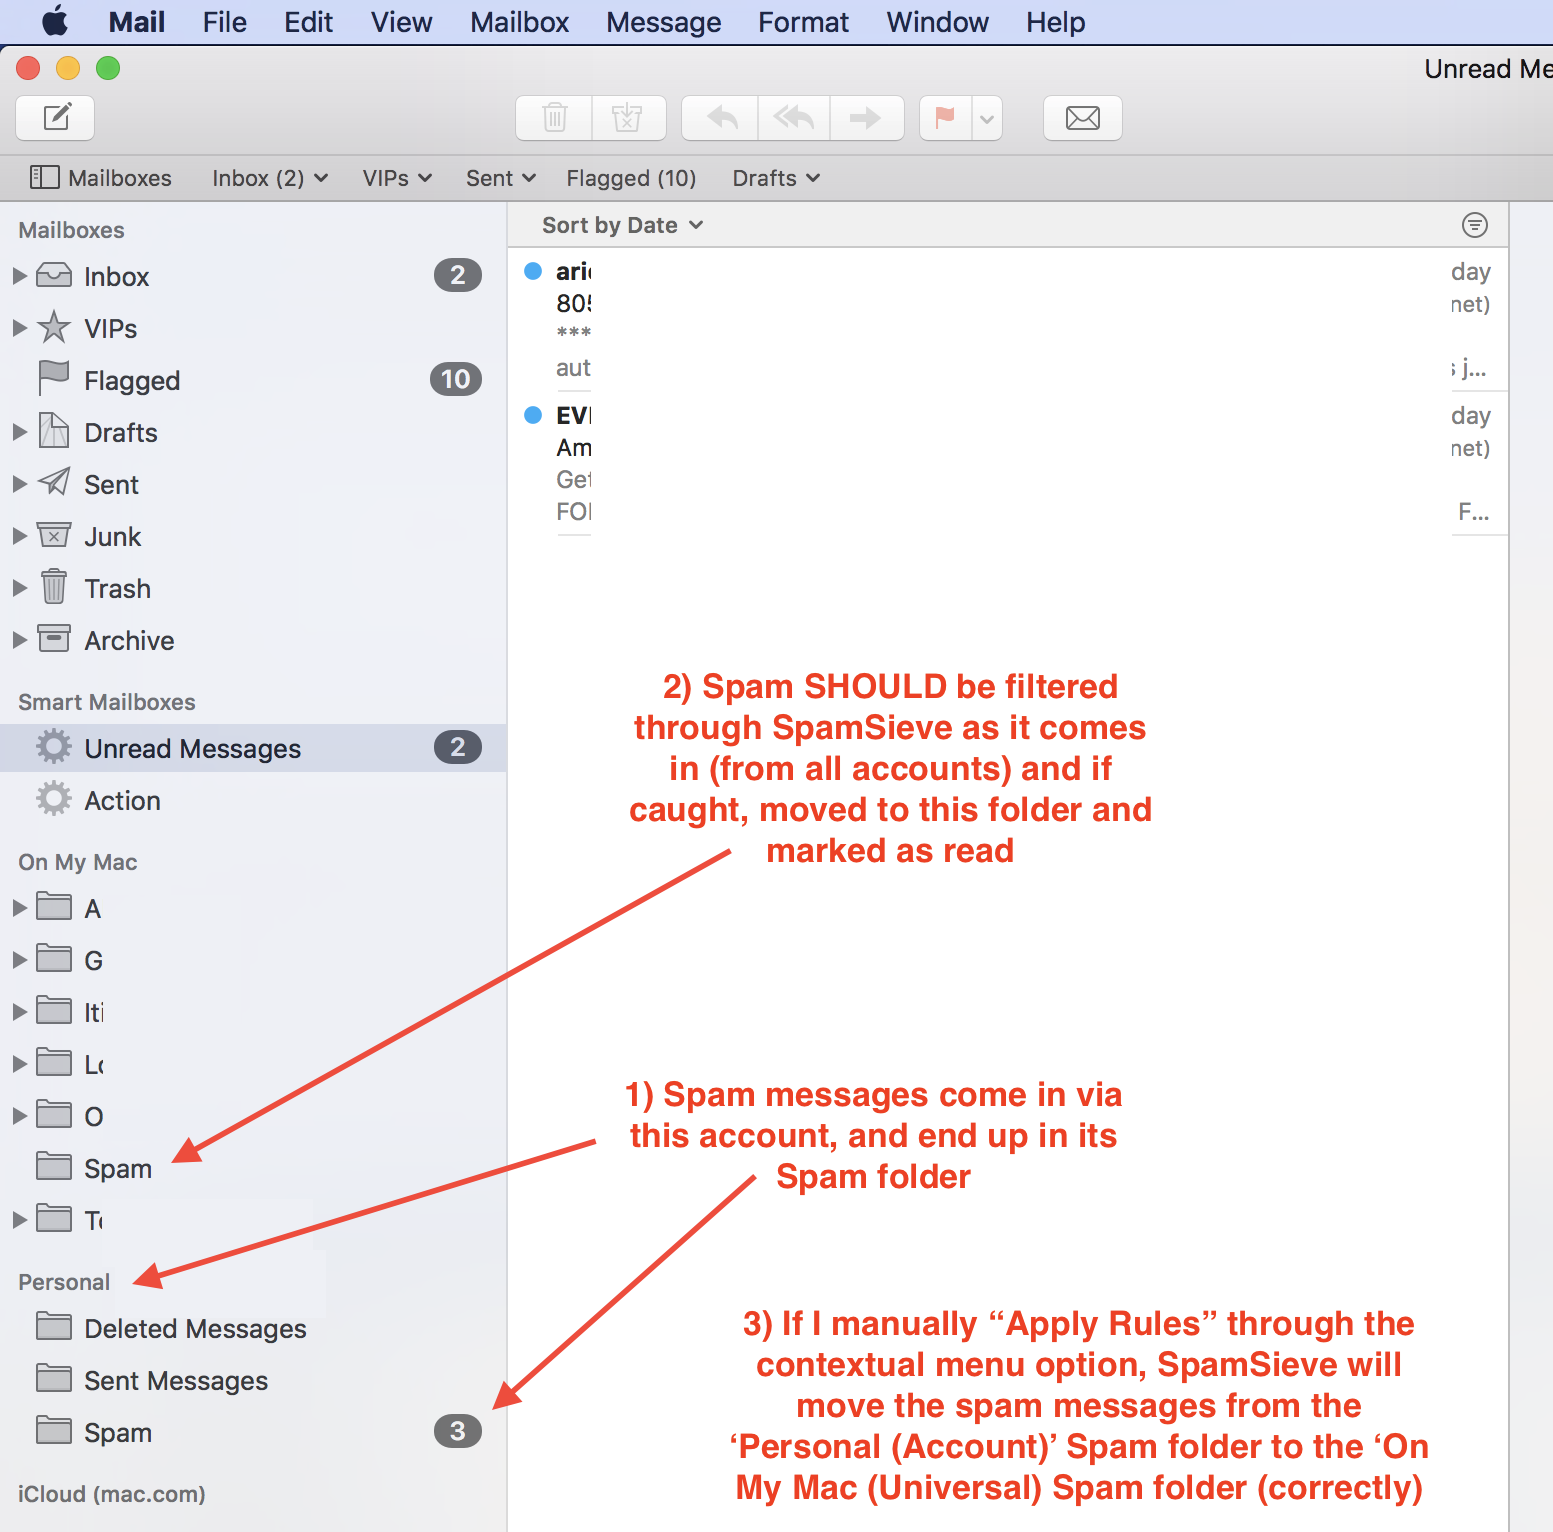This screenshot has width=1553, height=1532.
Task: Select the Unread Messages smart mailbox
Action: (x=253, y=748)
